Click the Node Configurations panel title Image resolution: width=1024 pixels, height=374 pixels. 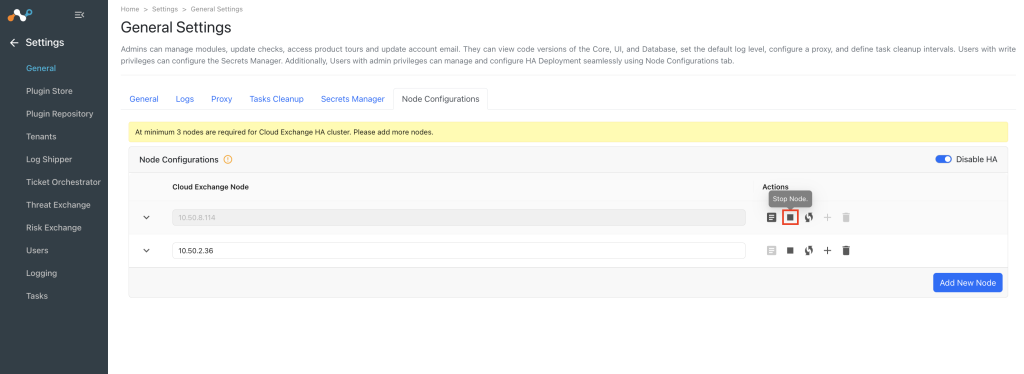click(x=179, y=159)
